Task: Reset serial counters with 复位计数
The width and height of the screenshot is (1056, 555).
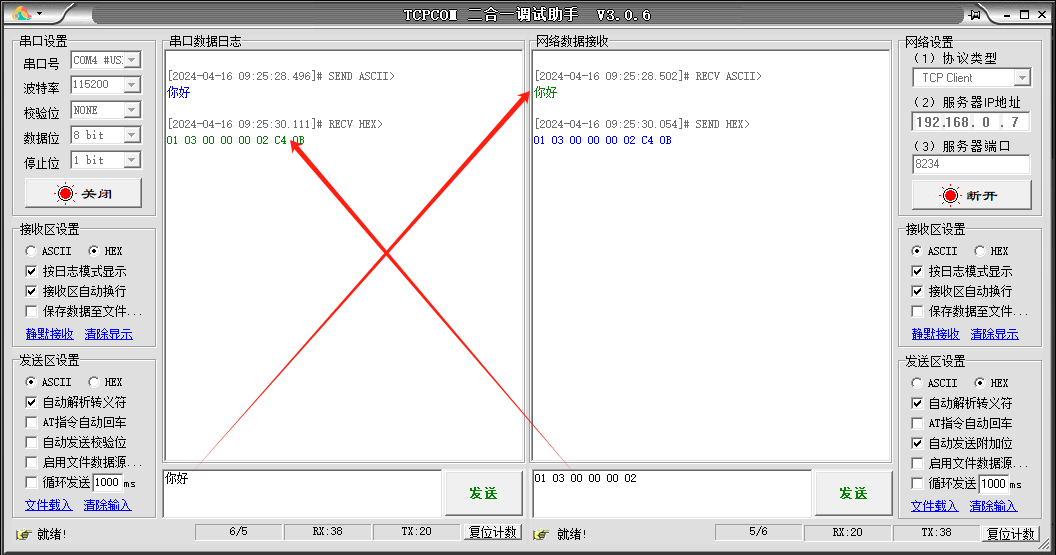Action: click(x=493, y=532)
